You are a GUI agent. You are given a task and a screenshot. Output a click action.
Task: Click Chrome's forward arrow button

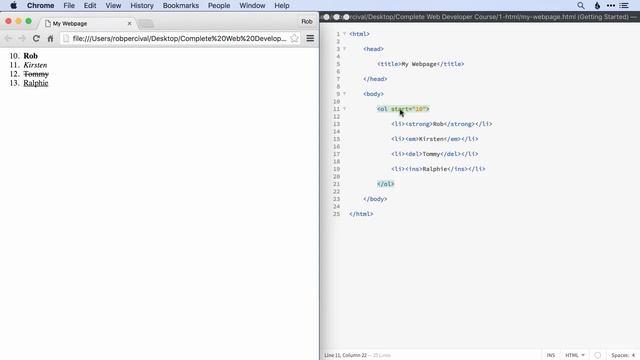[22, 38]
